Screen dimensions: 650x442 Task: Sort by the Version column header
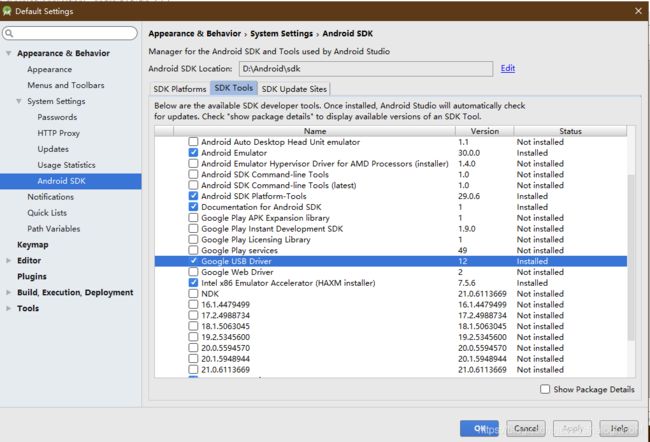tap(485, 131)
